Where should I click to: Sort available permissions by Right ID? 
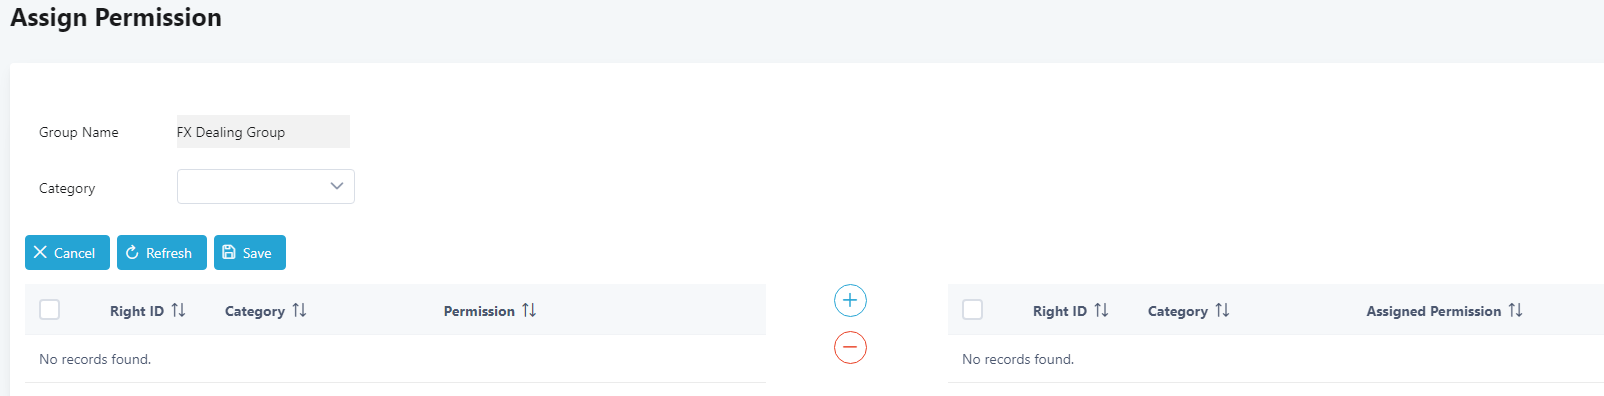178,310
